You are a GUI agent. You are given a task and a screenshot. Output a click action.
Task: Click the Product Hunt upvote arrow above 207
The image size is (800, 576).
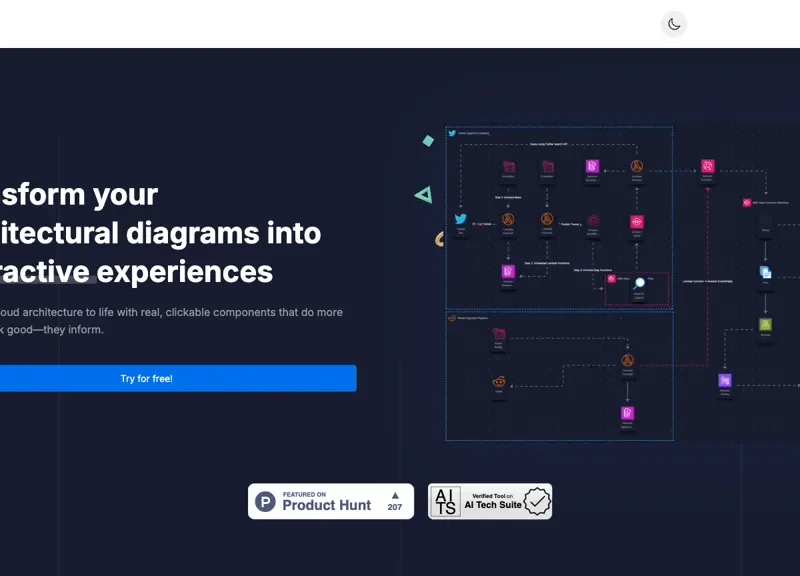tap(395, 495)
